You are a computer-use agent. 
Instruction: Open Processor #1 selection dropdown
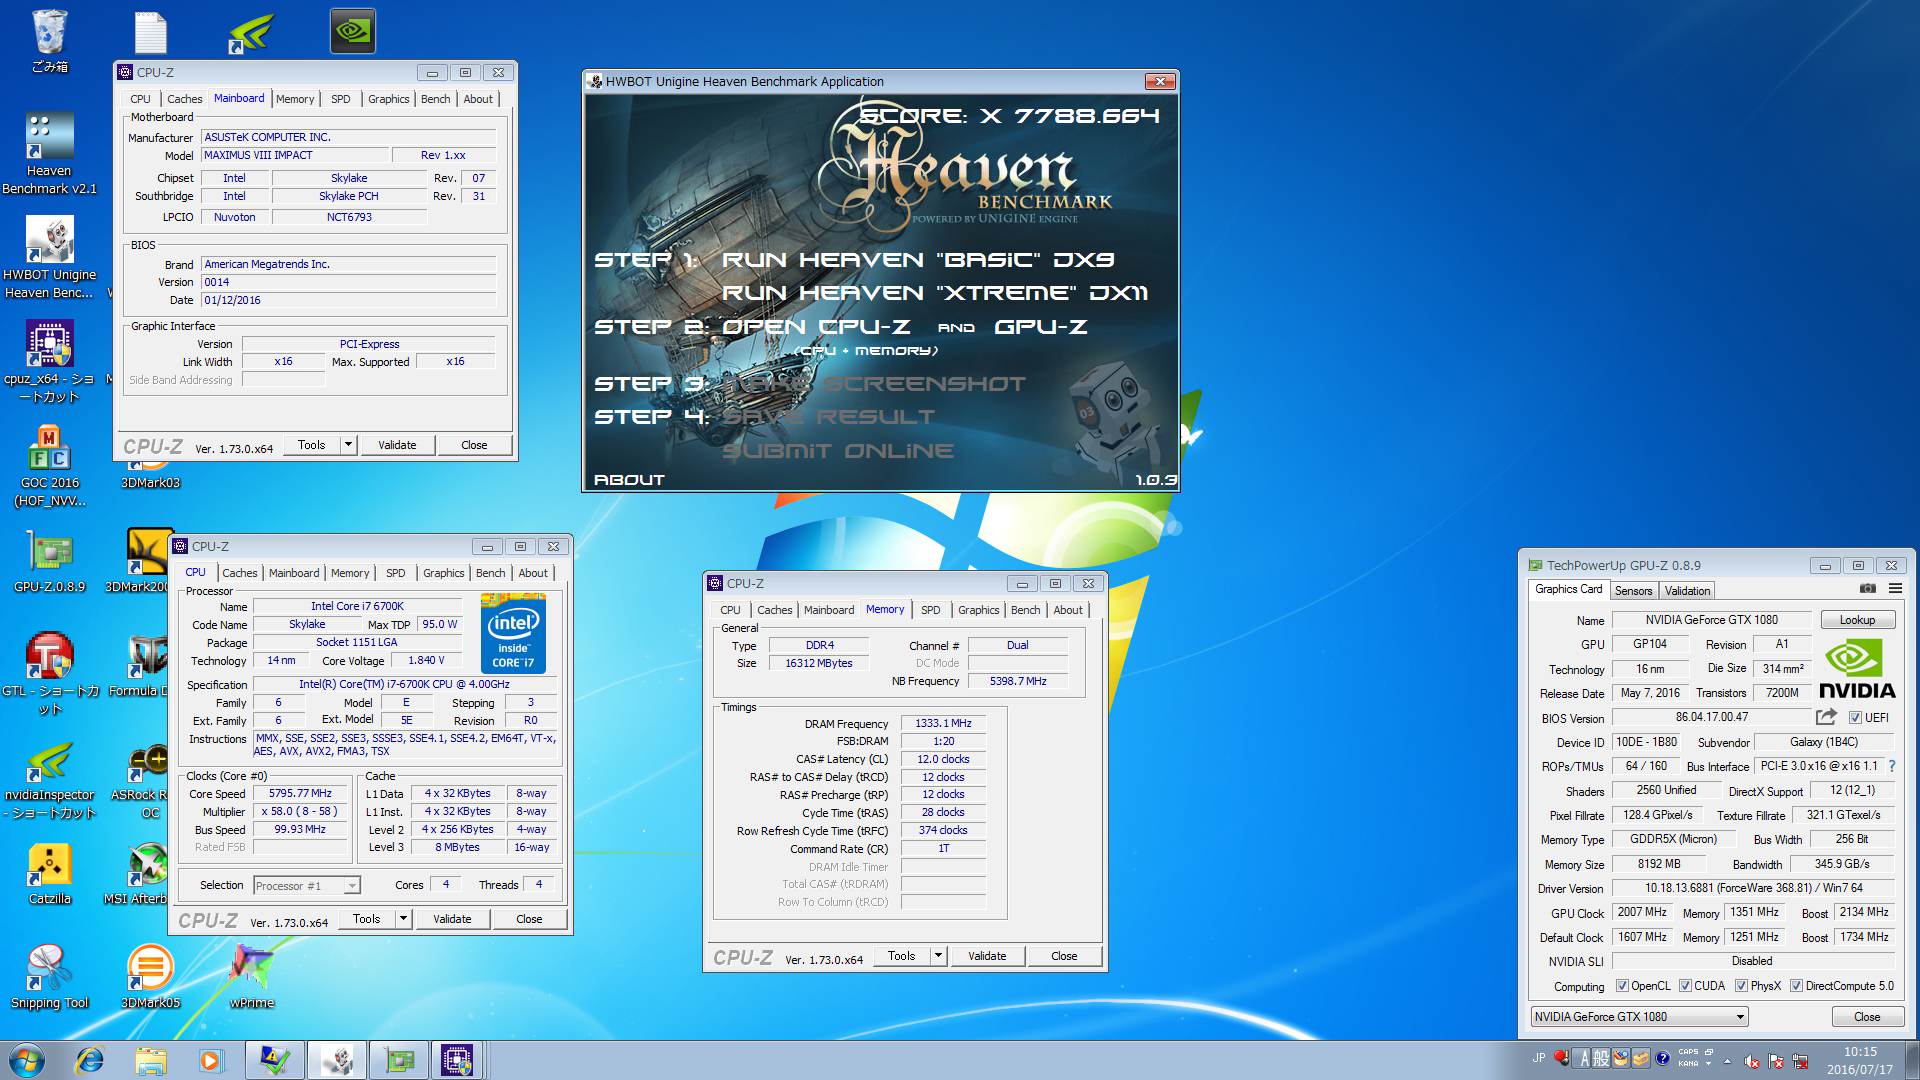tap(306, 886)
